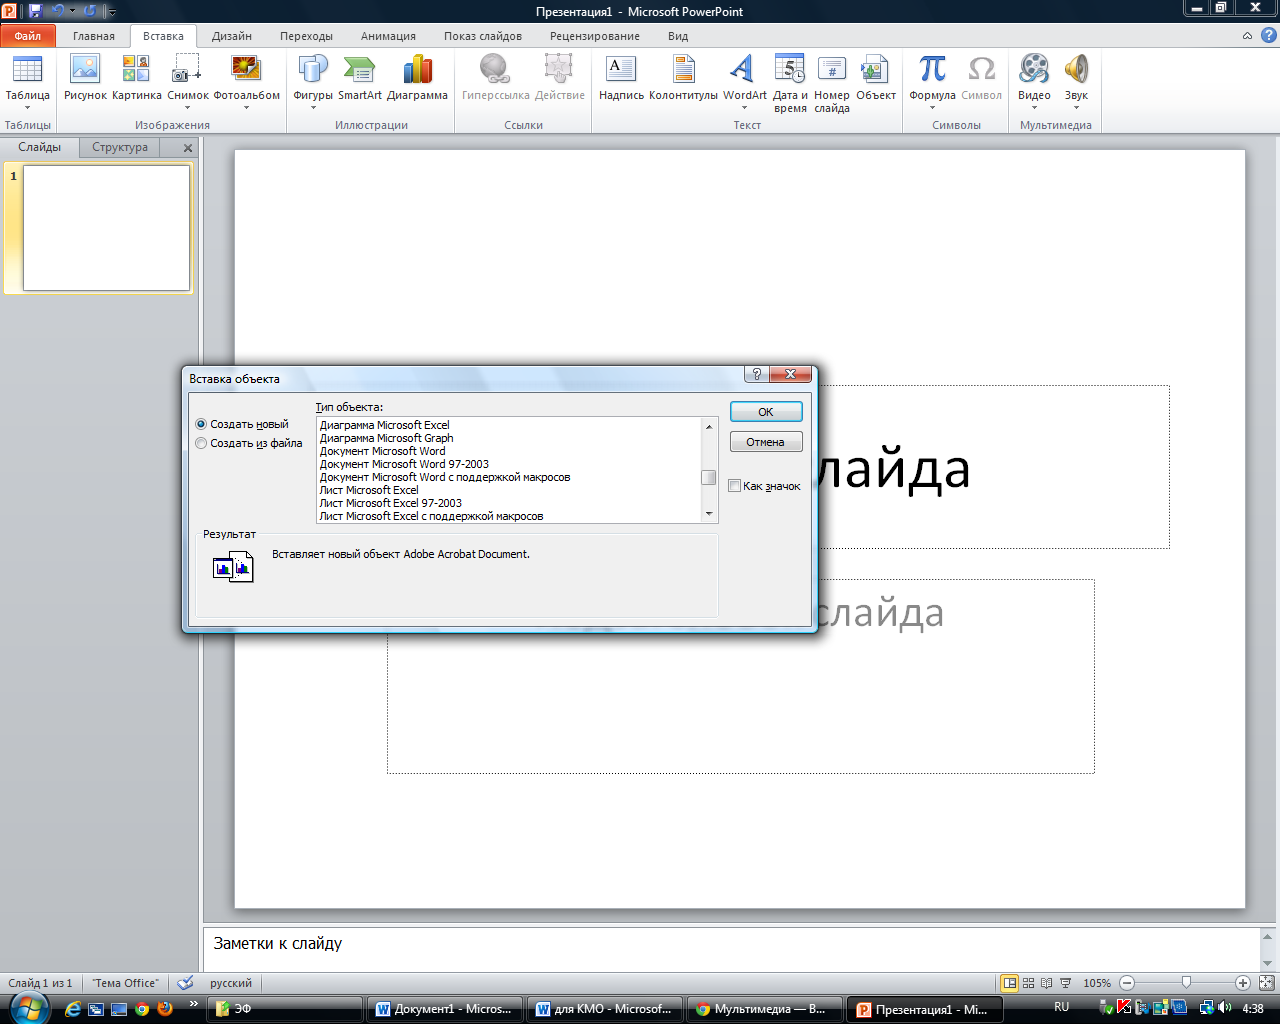
Task: Click OK in the Вставка объекта dialog
Action: click(766, 412)
